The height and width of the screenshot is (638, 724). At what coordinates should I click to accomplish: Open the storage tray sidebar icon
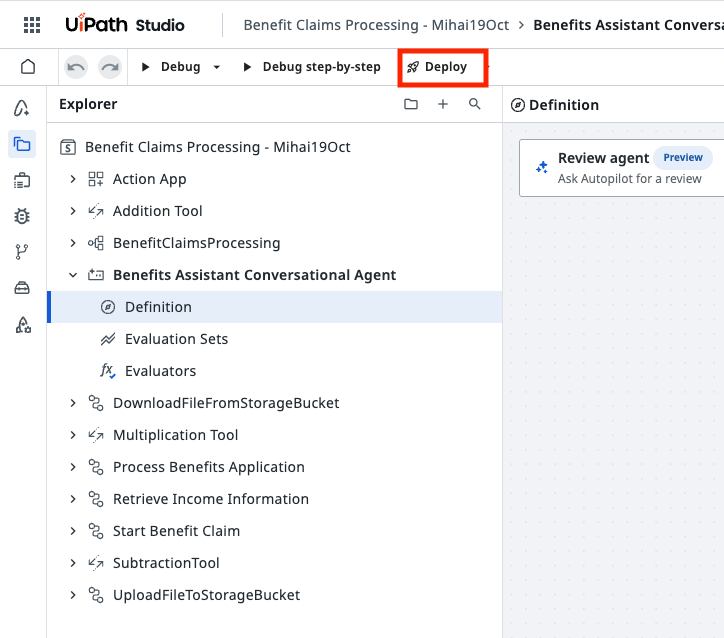(x=22, y=288)
